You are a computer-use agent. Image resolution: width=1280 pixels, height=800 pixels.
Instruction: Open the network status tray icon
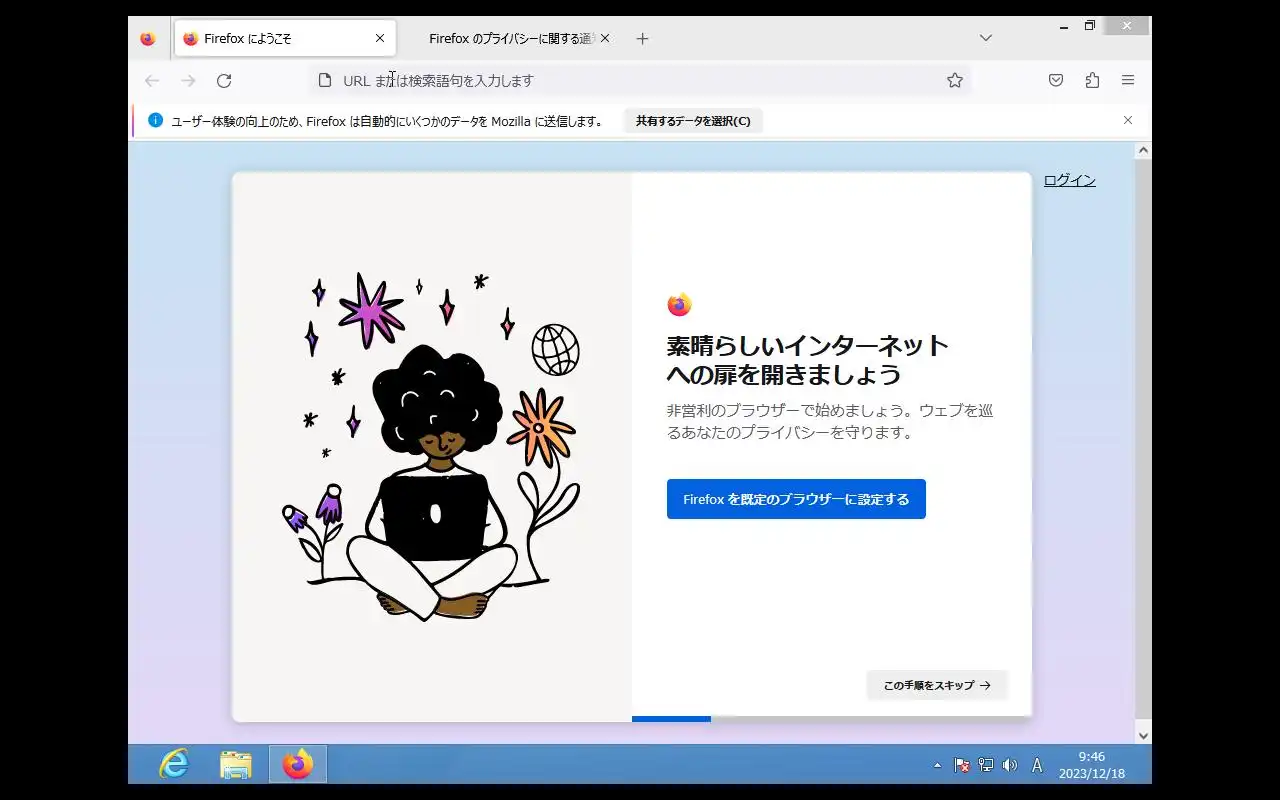986,765
